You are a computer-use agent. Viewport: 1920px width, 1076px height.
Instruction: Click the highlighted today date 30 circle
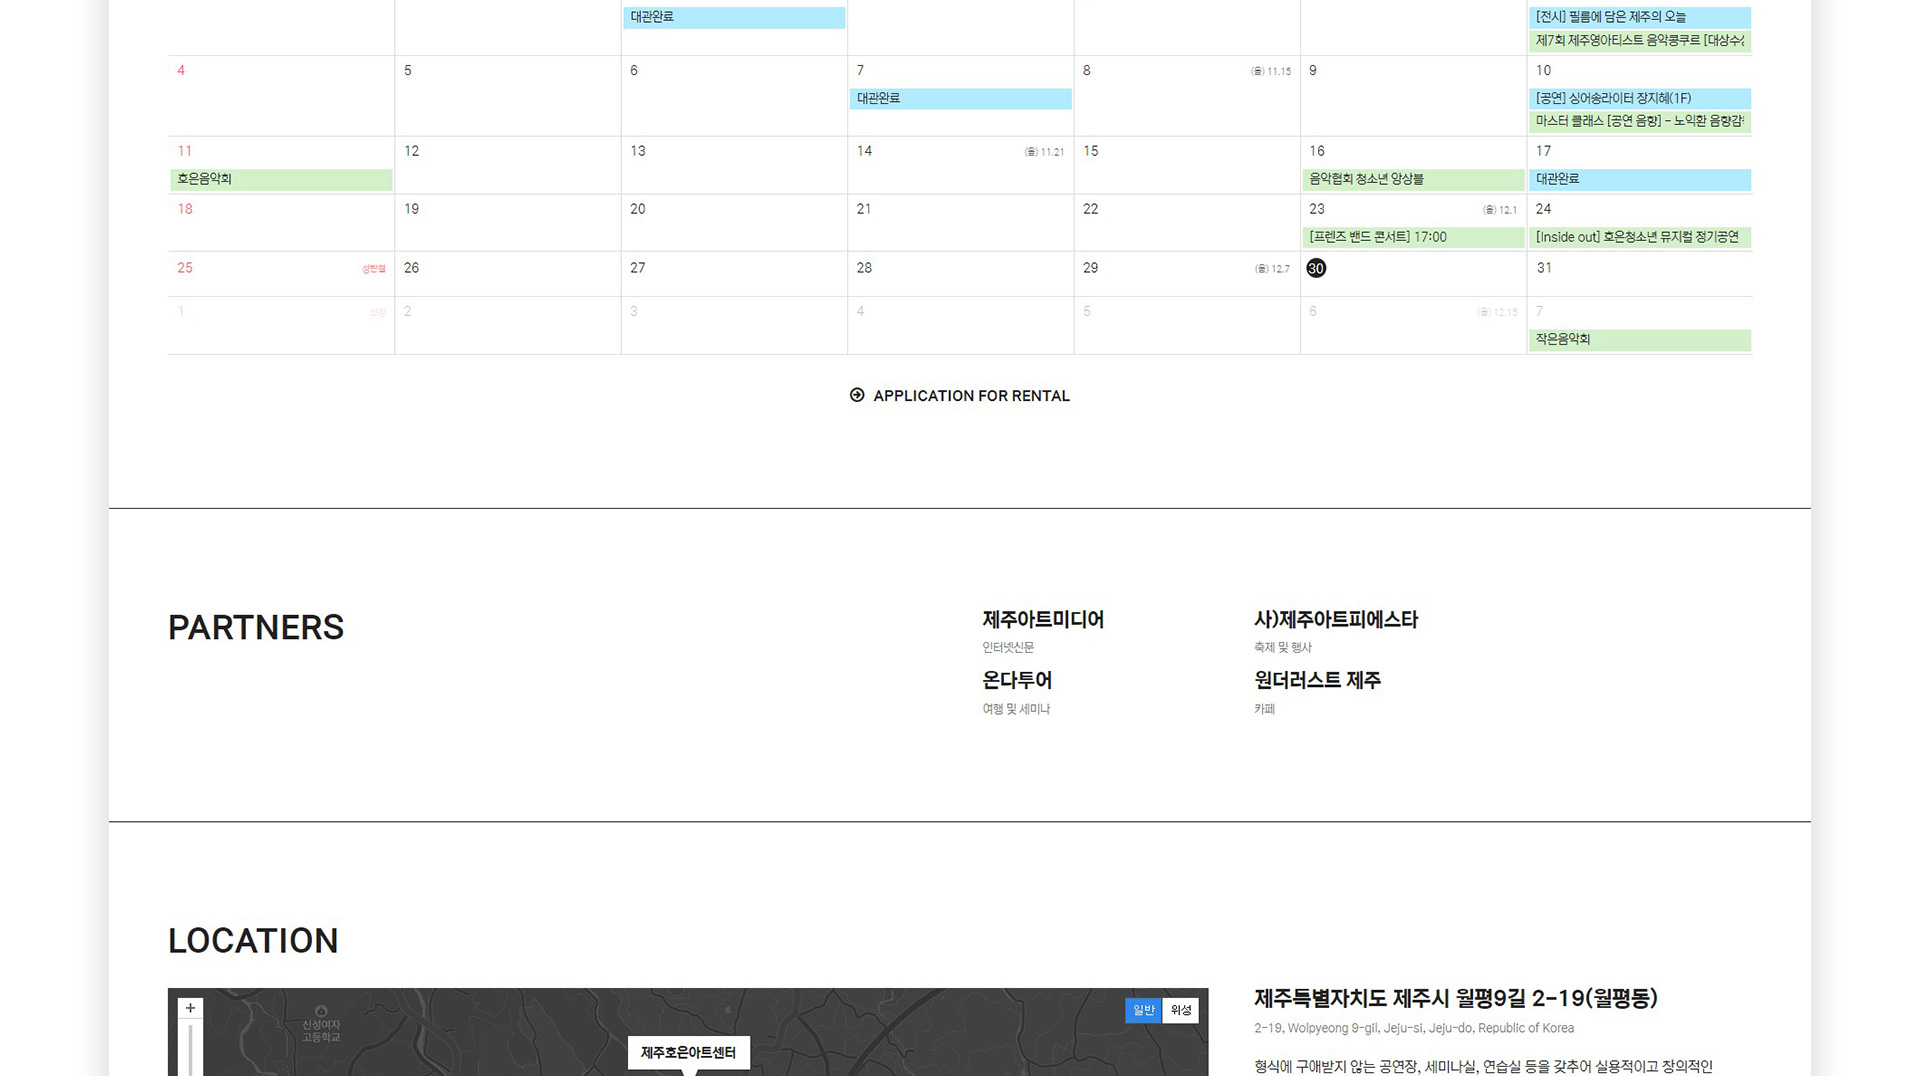(x=1316, y=268)
